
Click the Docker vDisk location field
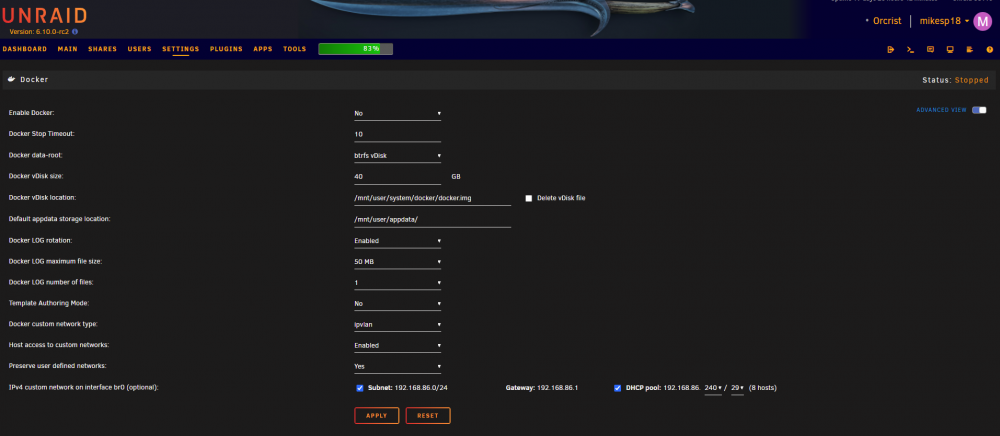(432, 198)
